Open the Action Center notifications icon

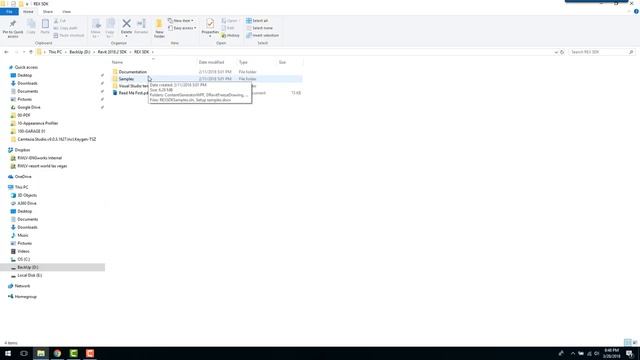(x=630, y=353)
